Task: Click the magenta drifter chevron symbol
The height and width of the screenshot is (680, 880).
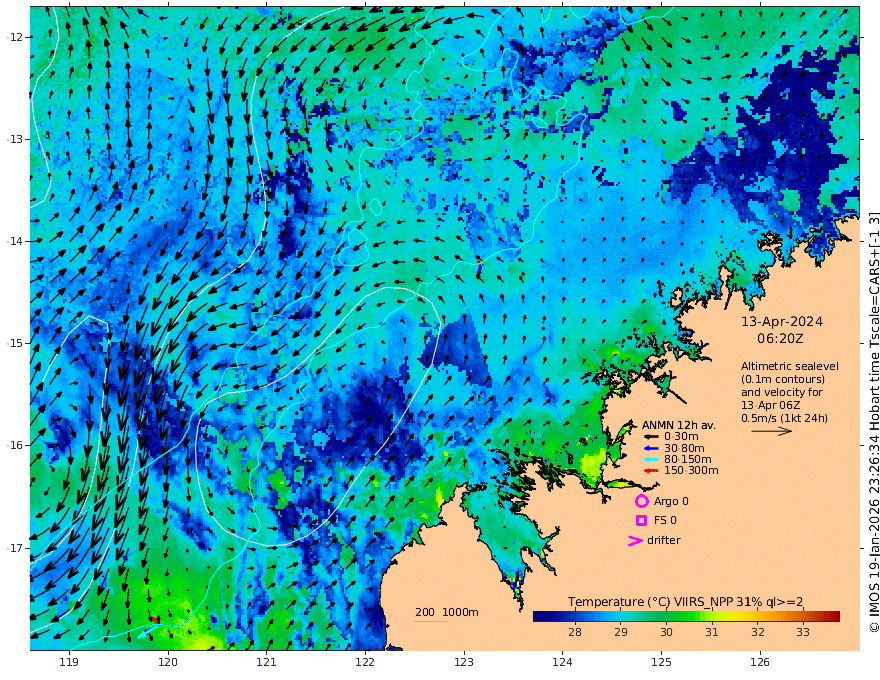Action: point(635,540)
